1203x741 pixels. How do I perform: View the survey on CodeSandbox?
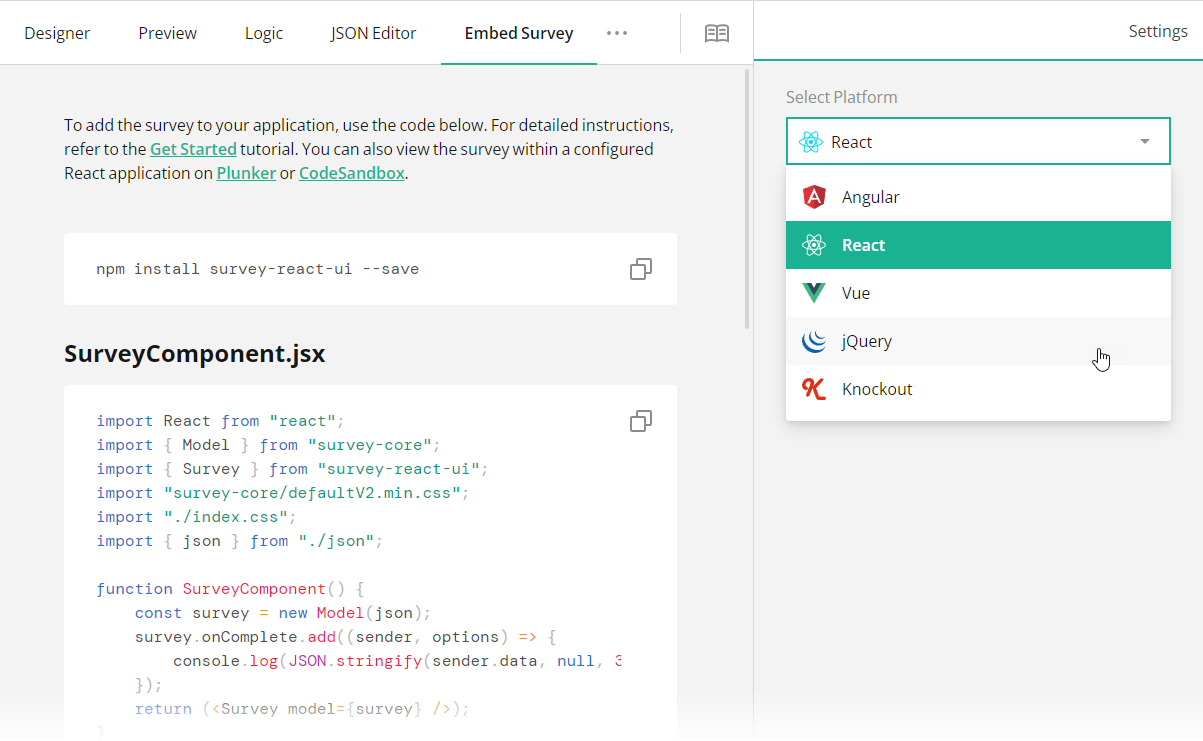coord(351,172)
